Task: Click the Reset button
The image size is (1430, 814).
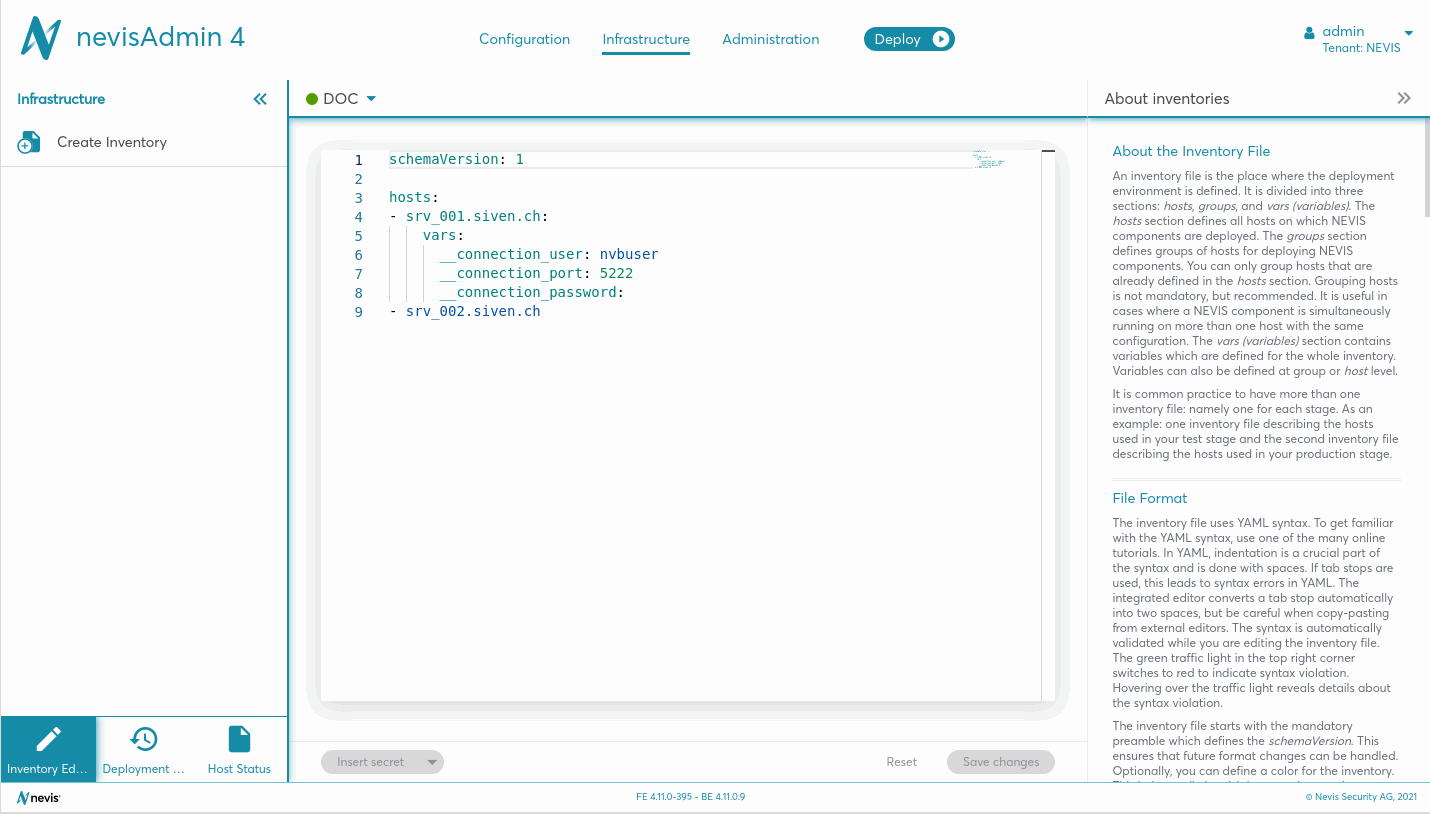Action: coord(901,762)
